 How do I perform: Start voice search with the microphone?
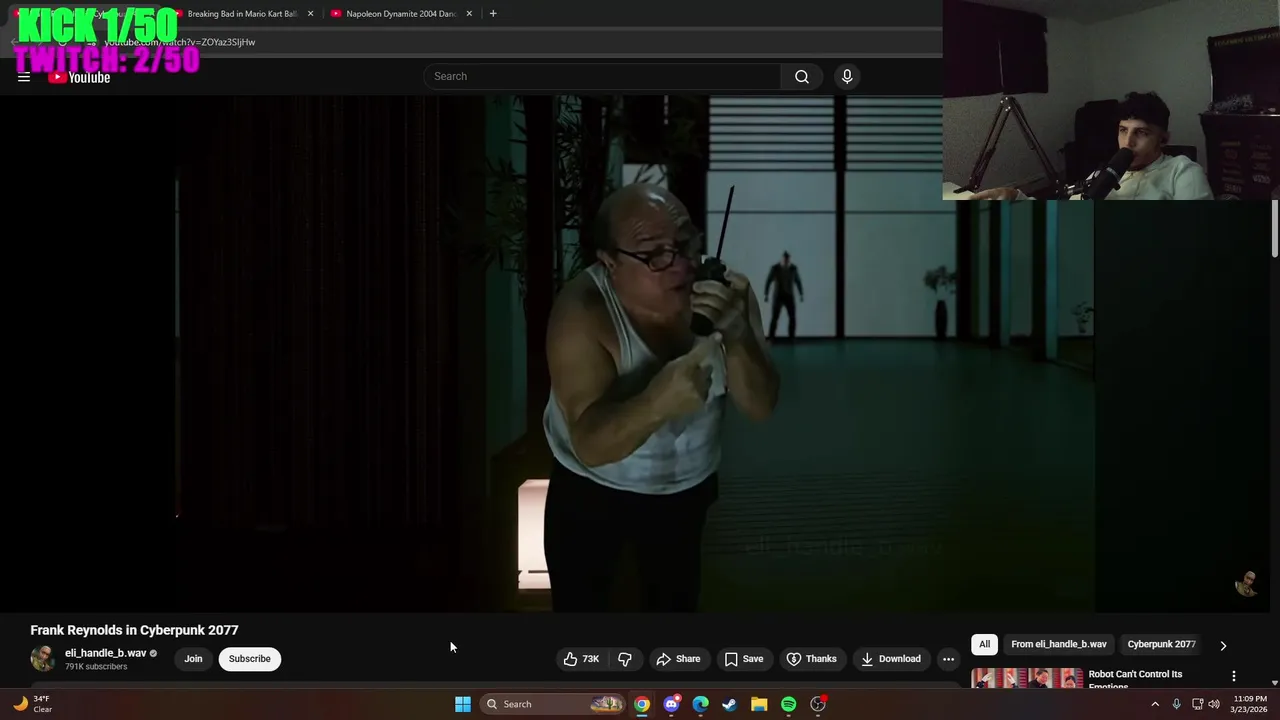(x=847, y=77)
